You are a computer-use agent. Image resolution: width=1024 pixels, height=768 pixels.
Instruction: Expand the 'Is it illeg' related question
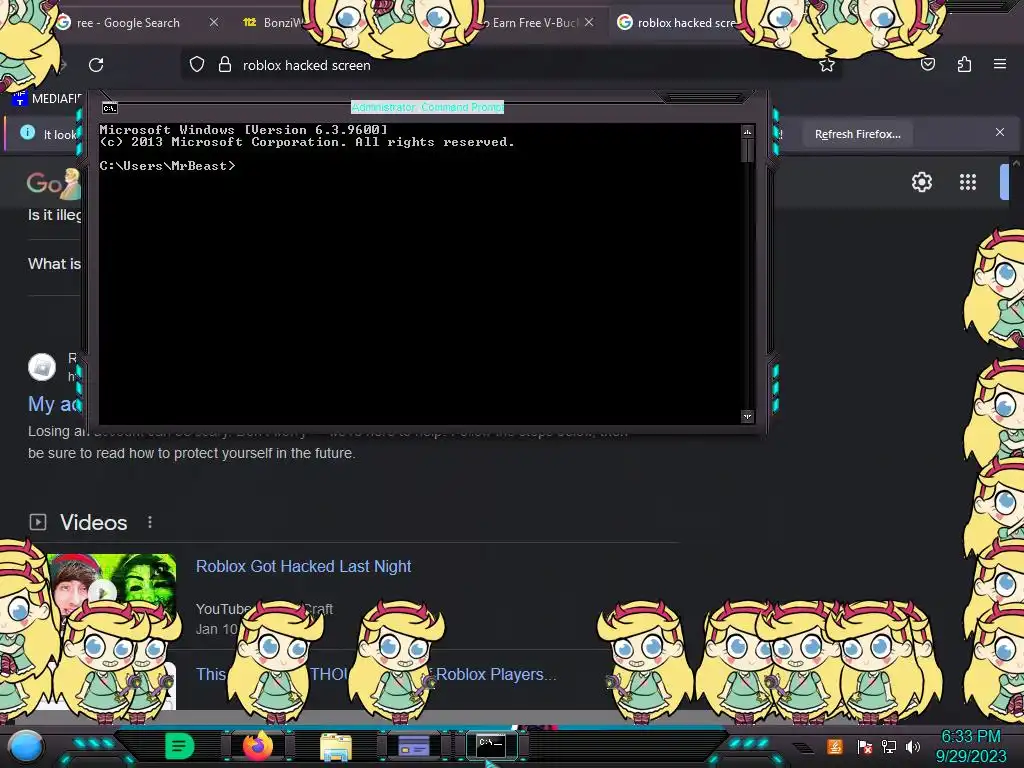click(54, 215)
